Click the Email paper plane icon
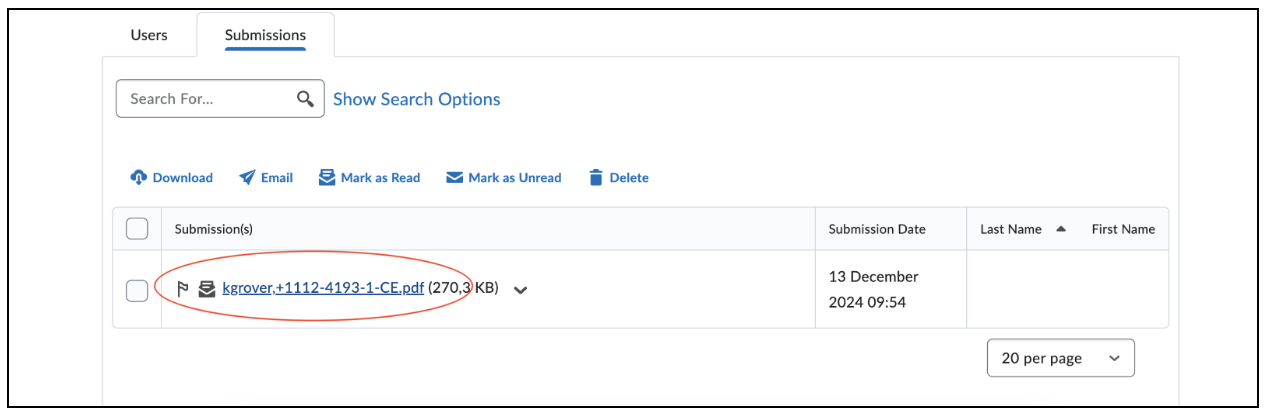Viewport: 1266px width, 416px height. (247, 177)
